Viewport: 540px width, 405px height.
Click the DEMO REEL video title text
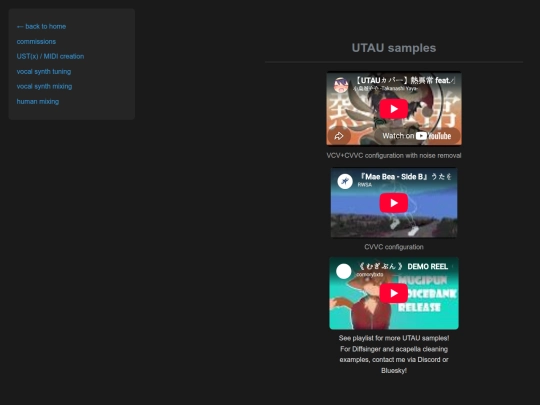coord(403,267)
